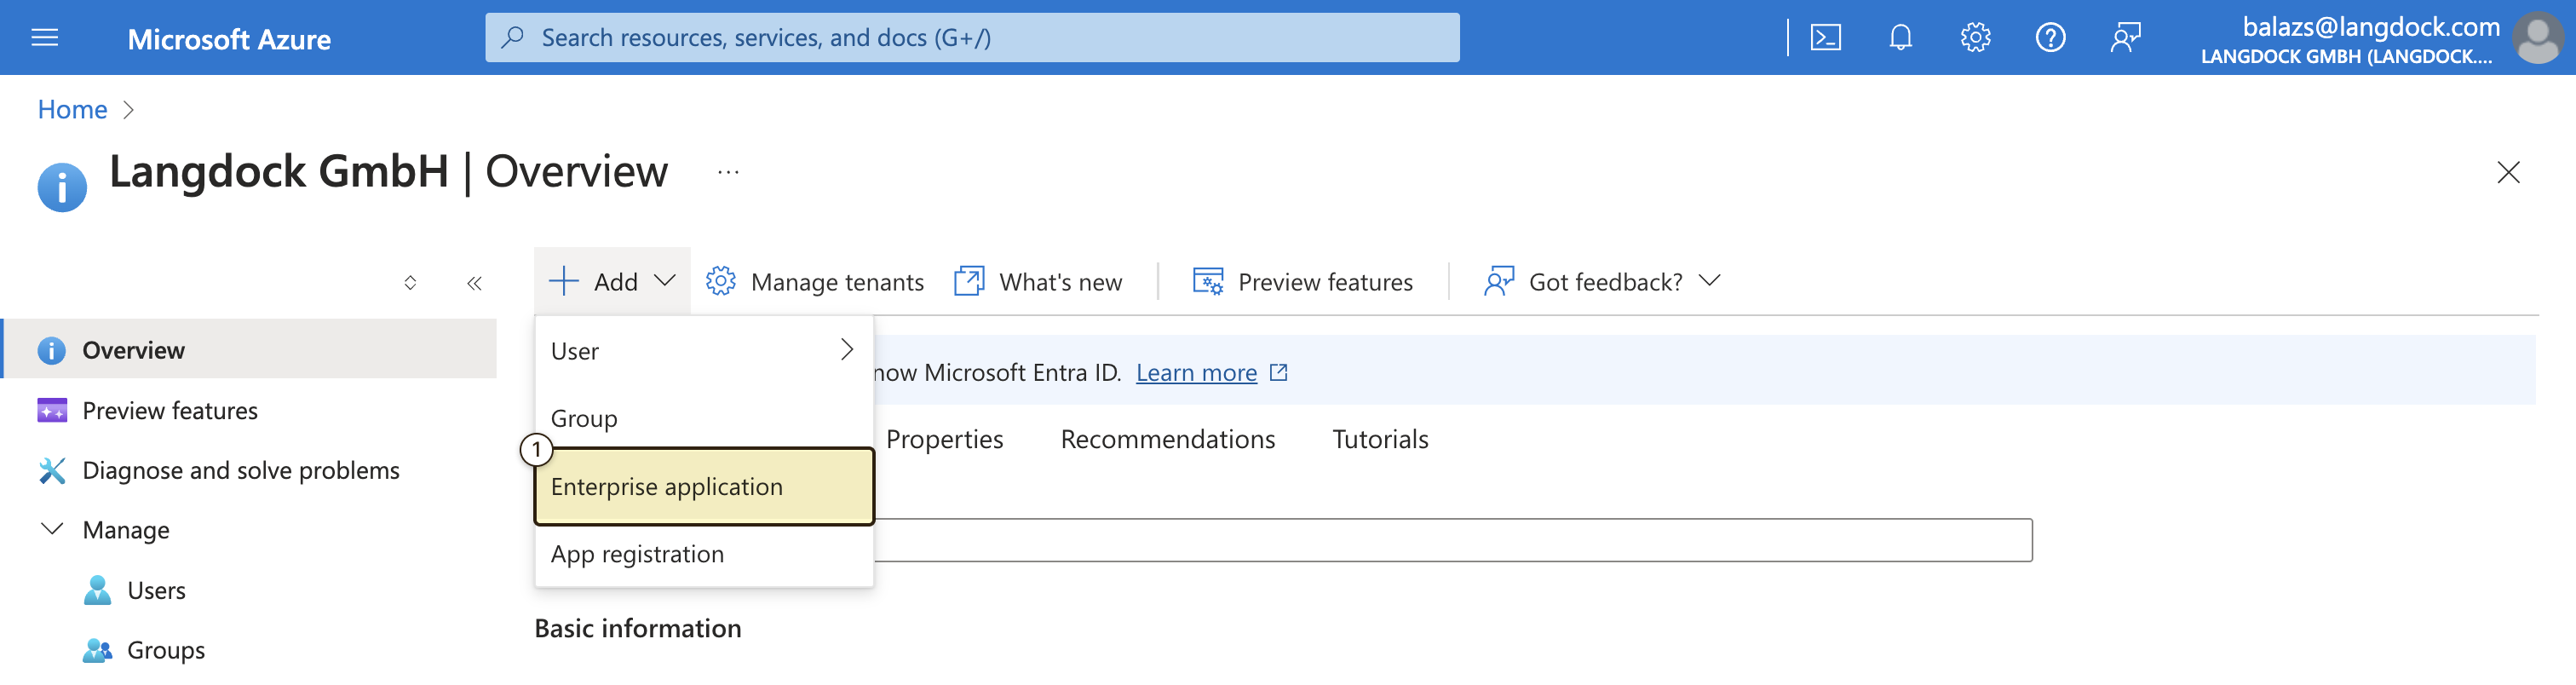This screenshot has width=2576, height=685.
Task: Open the help question mark icon
Action: [x=2050, y=38]
